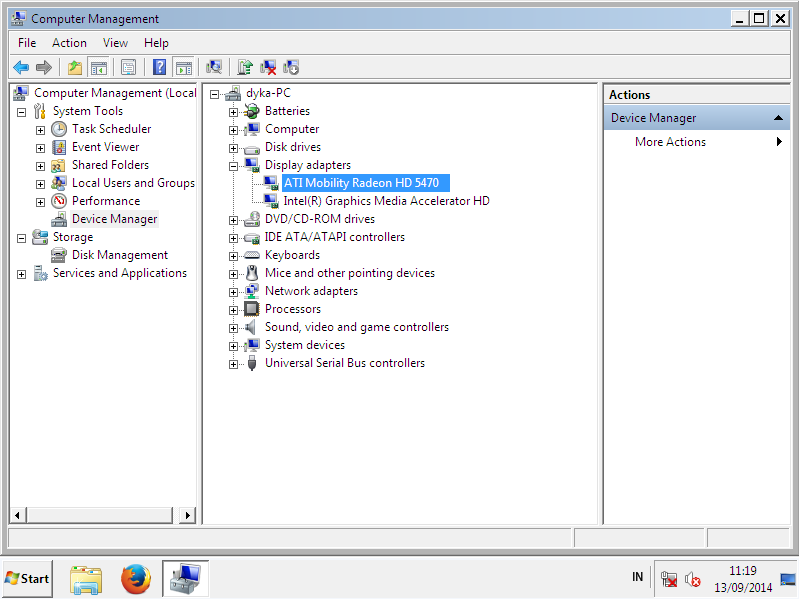Image resolution: width=799 pixels, height=599 pixels.
Task: Toggle the Show/Hide Action Pane icon
Action: click(184, 67)
